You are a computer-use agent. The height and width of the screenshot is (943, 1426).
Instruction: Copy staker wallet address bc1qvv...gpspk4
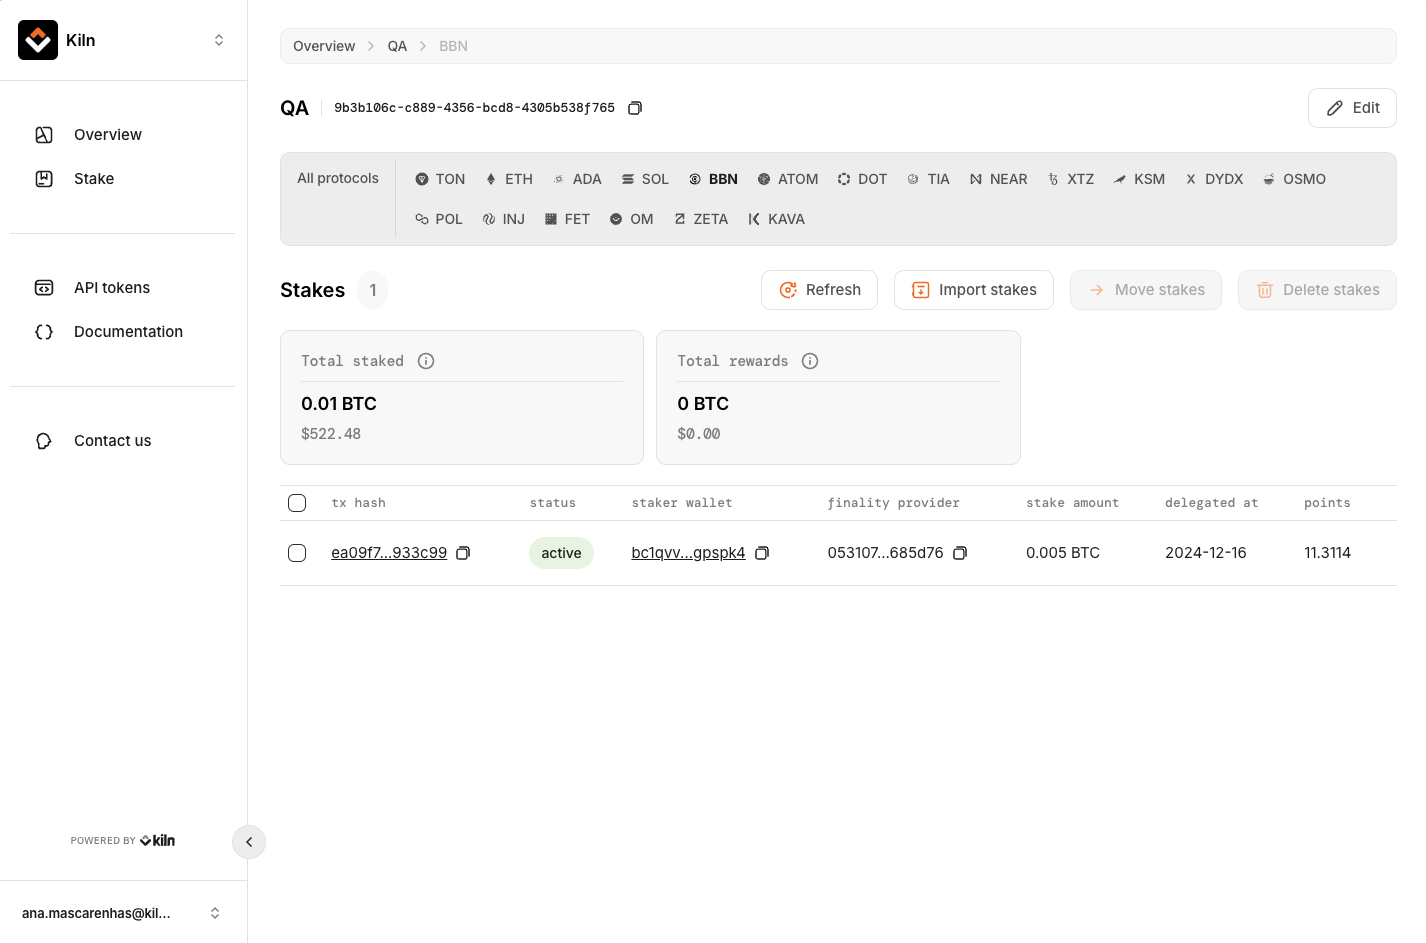(x=762, y=553)
